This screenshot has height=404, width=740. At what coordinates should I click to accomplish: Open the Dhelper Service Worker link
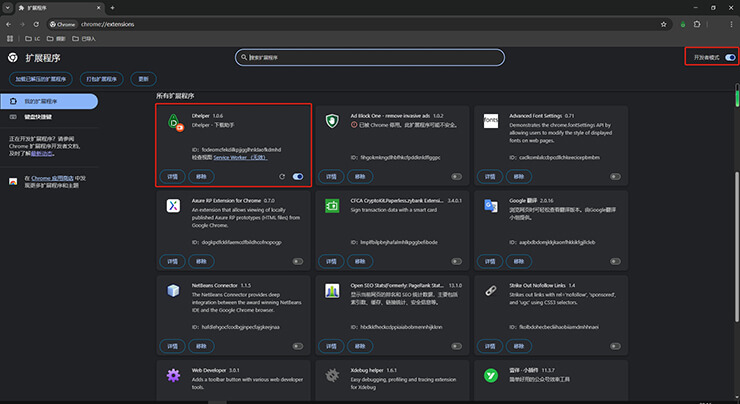pyautogui.click(x=240, y=158)
